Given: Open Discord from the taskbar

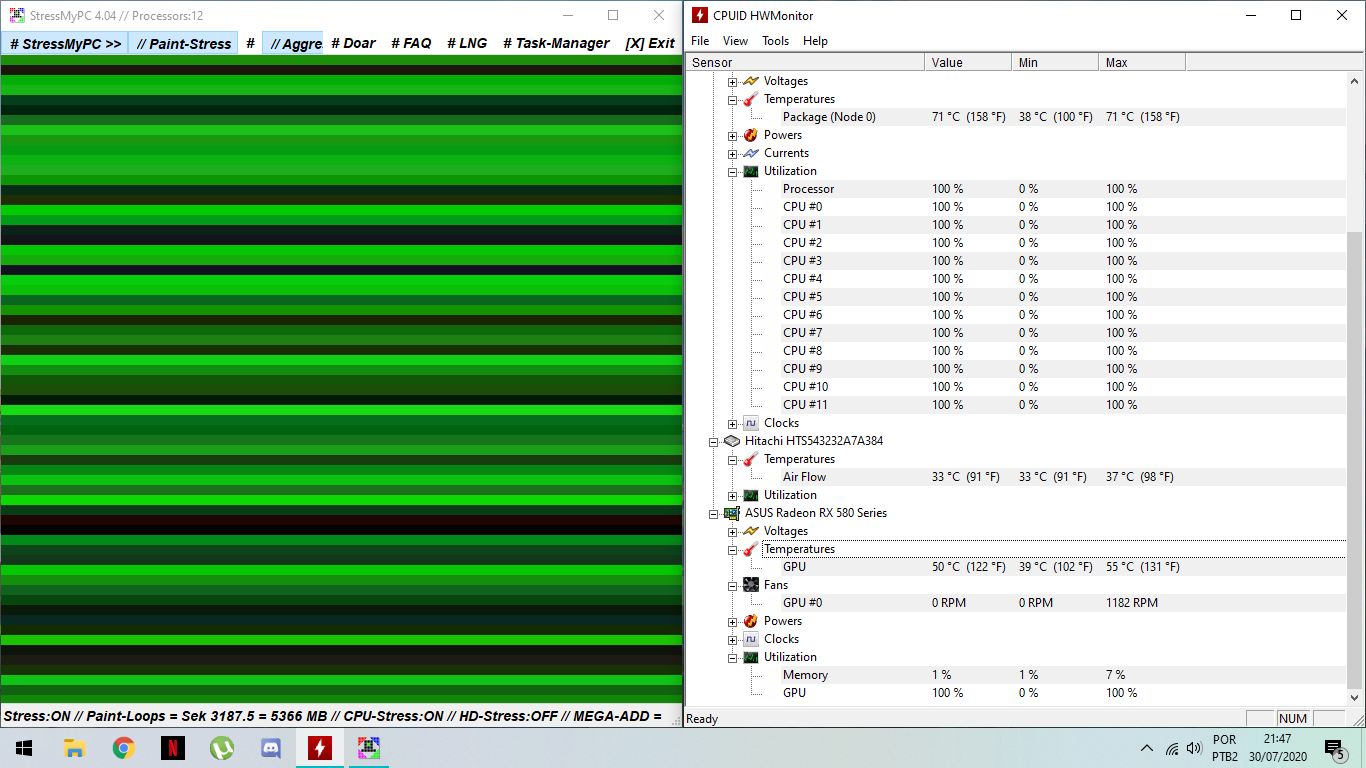Looking at the screenshot, I should [x=270, y=748].
